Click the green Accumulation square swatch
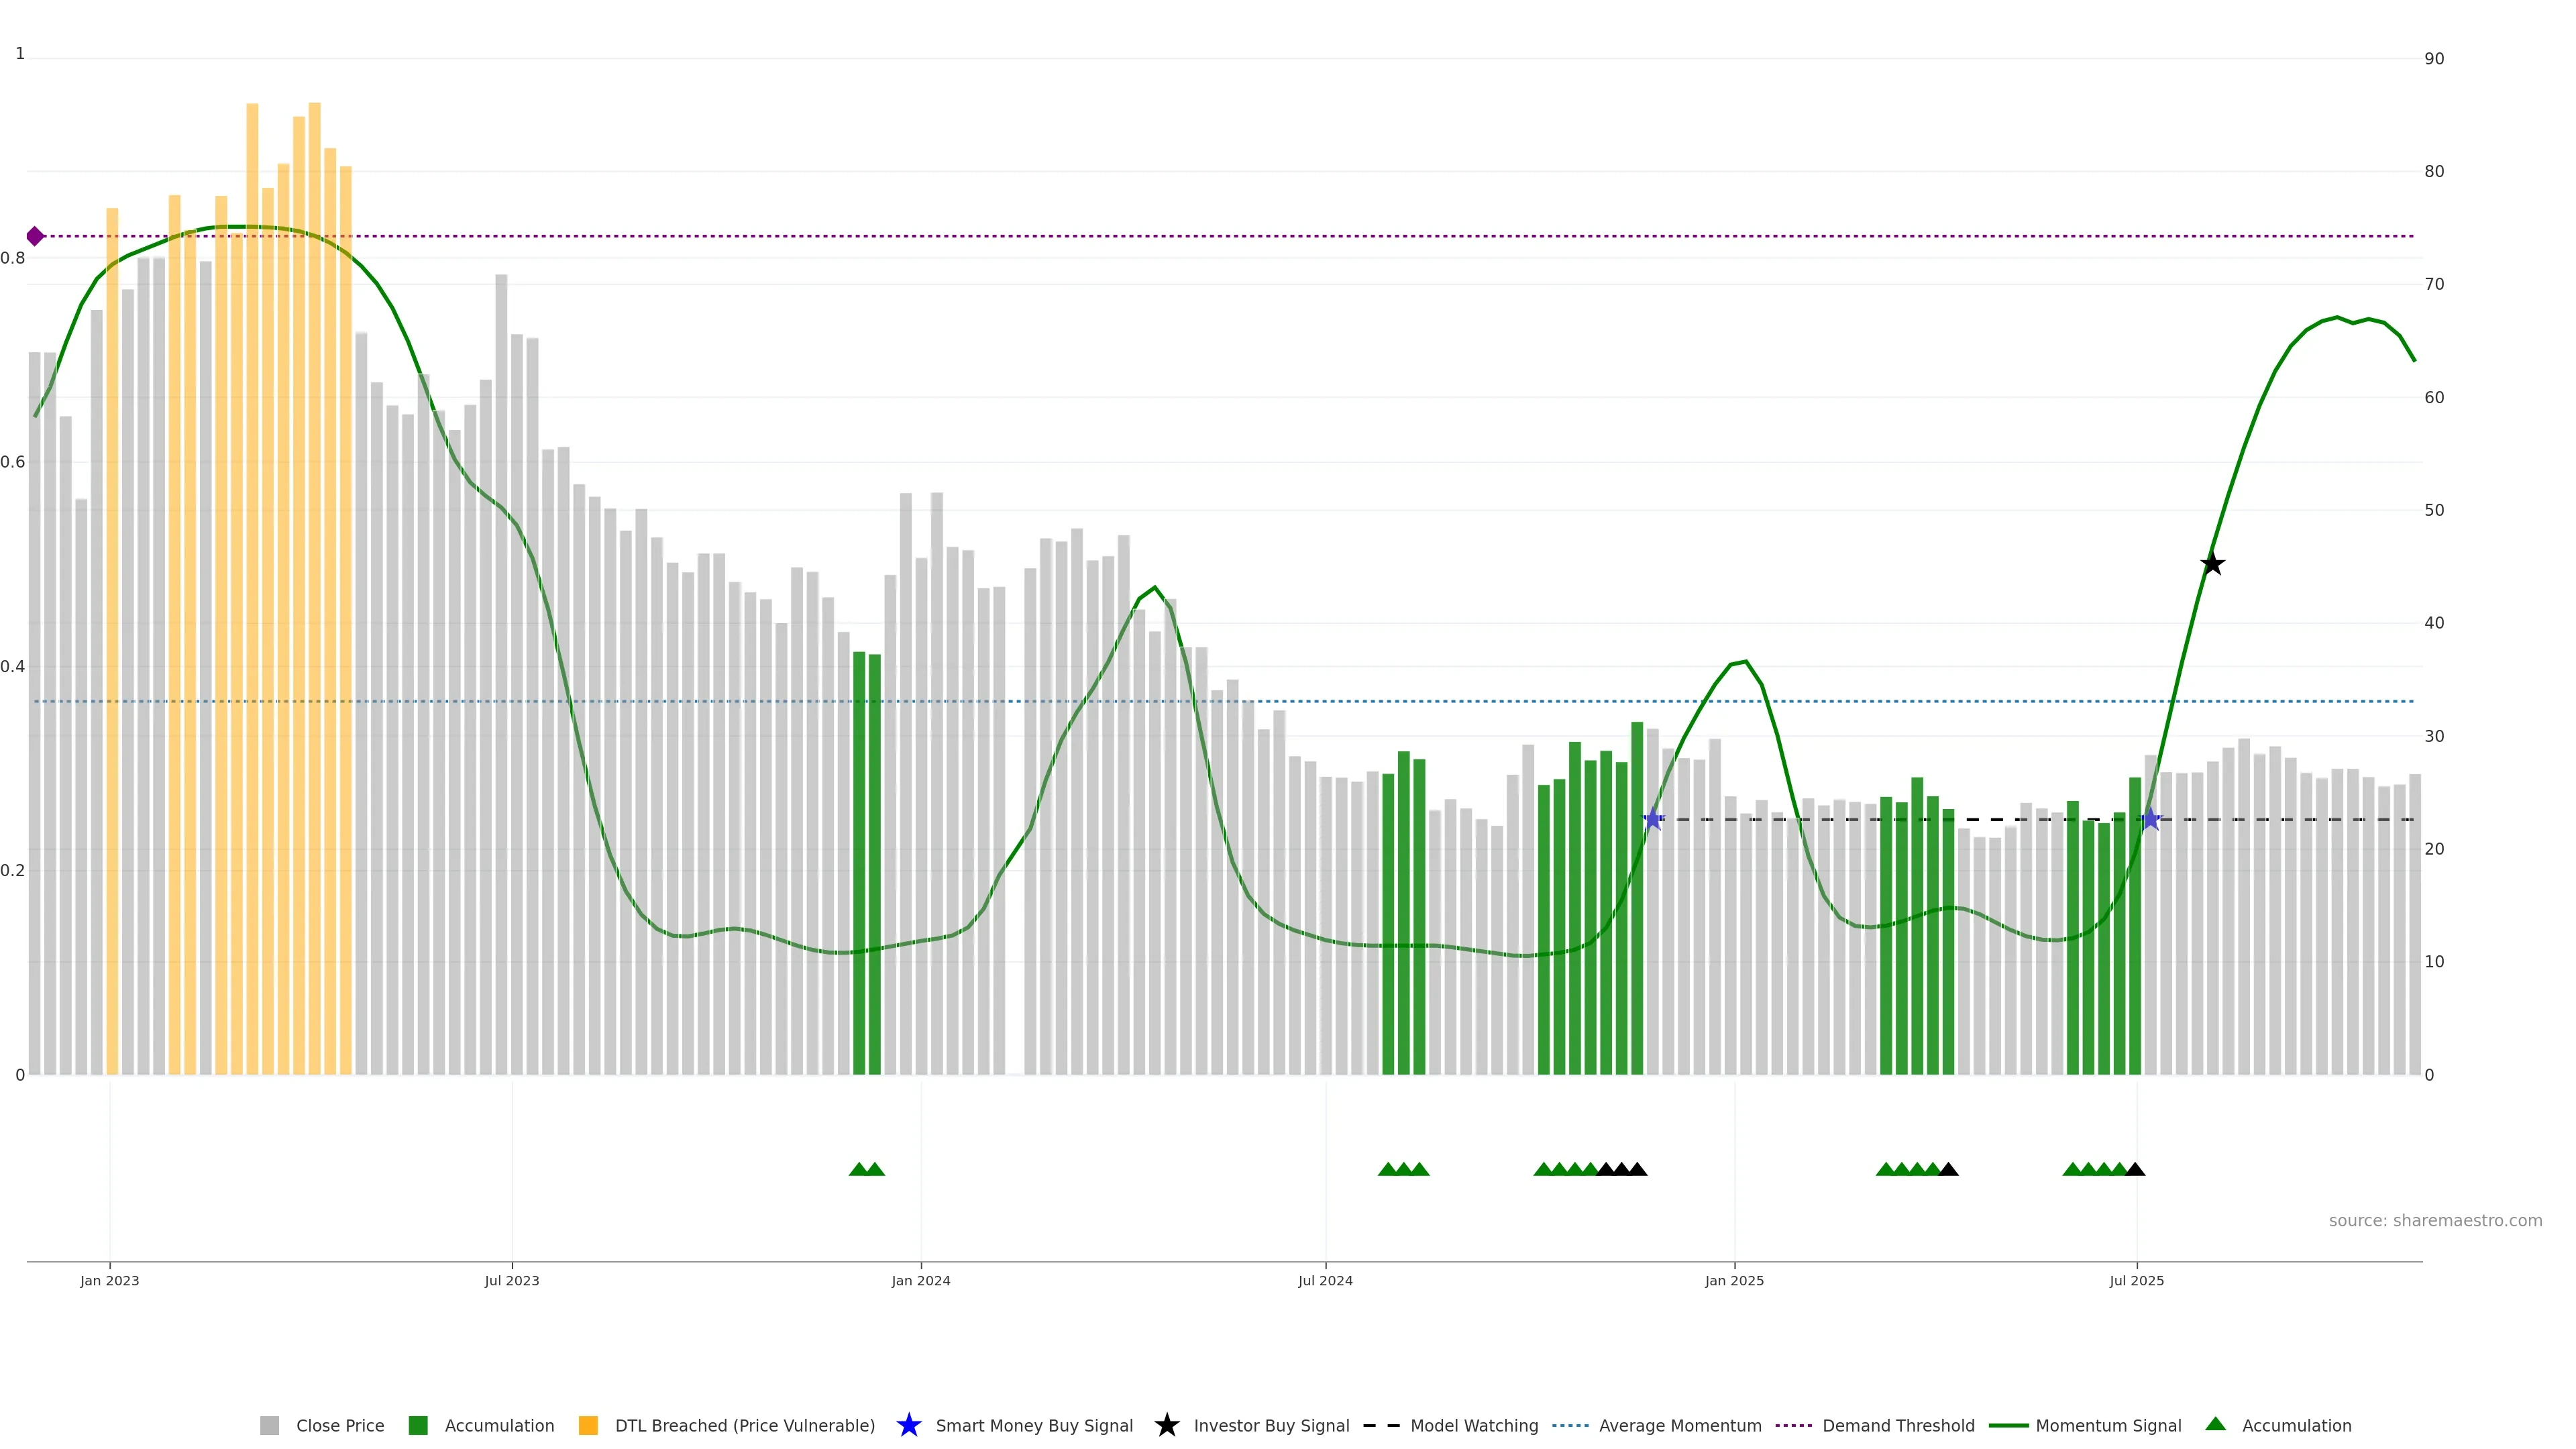Image resolution: width=2576 pixels, height=1449 pixels. (418, 1425)
